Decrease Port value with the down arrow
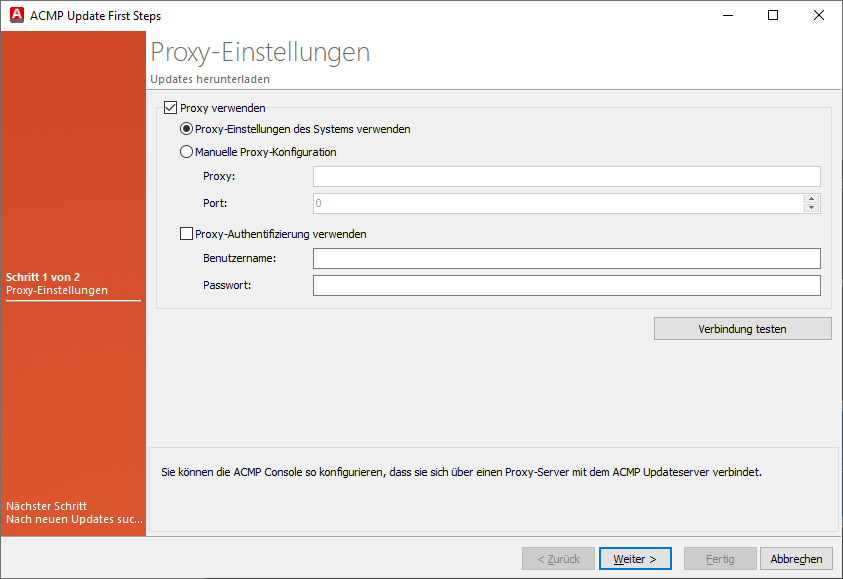The image size is (843, 579). [811, 209]
